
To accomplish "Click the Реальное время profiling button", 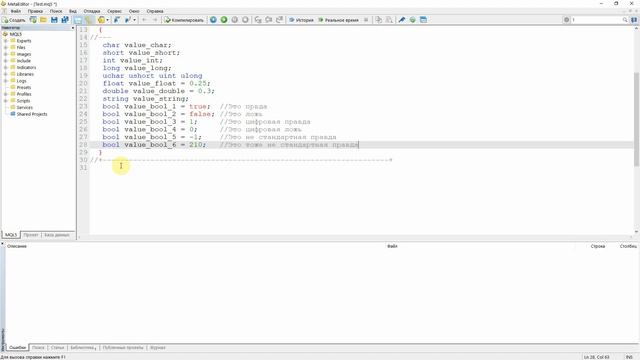I will click(x=338, y=20).
